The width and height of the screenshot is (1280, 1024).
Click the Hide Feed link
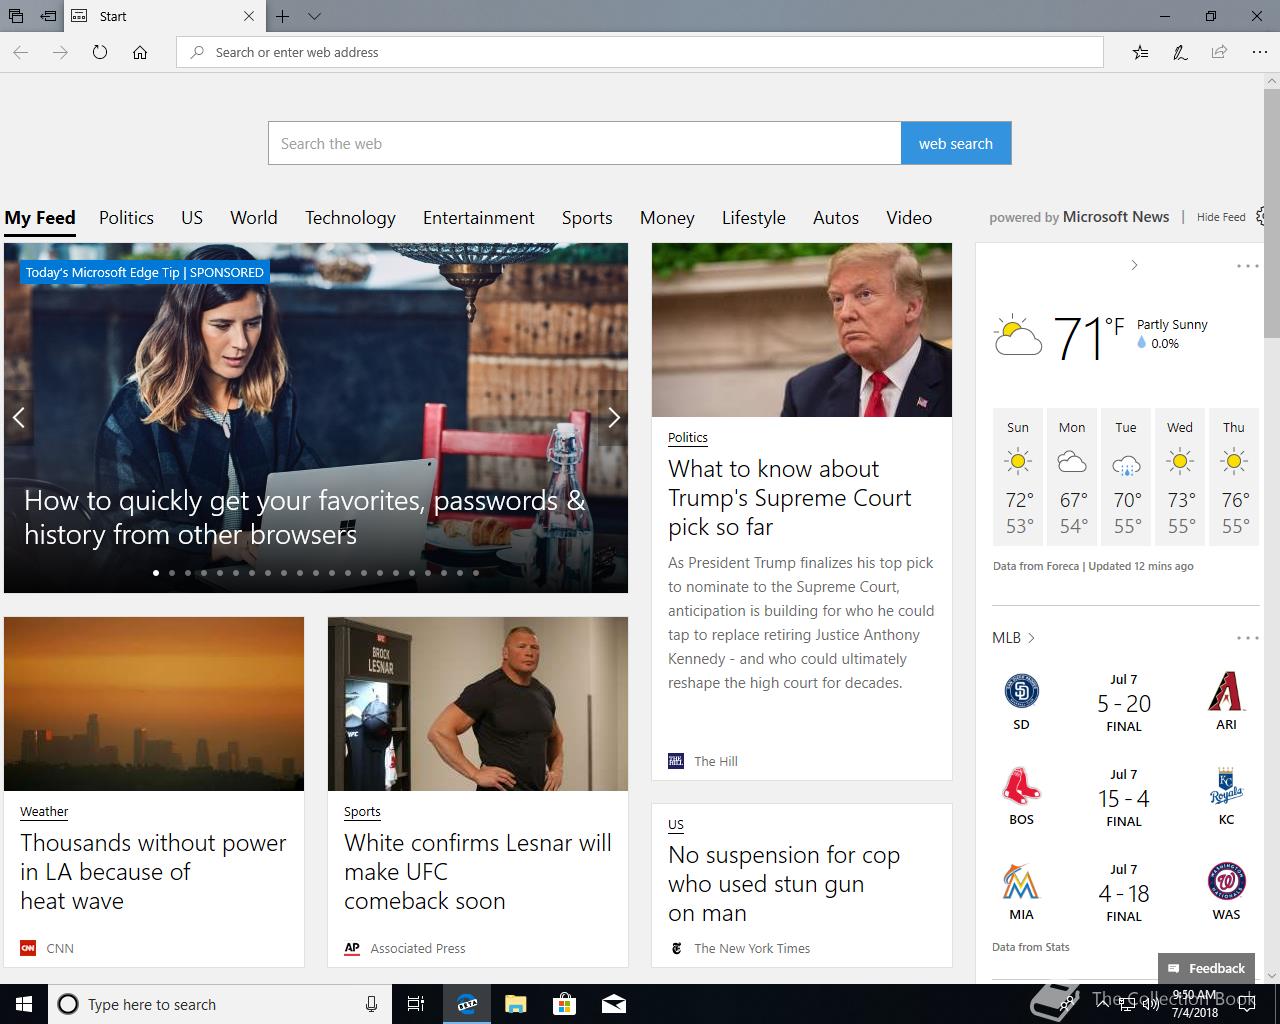point(1221,217)
